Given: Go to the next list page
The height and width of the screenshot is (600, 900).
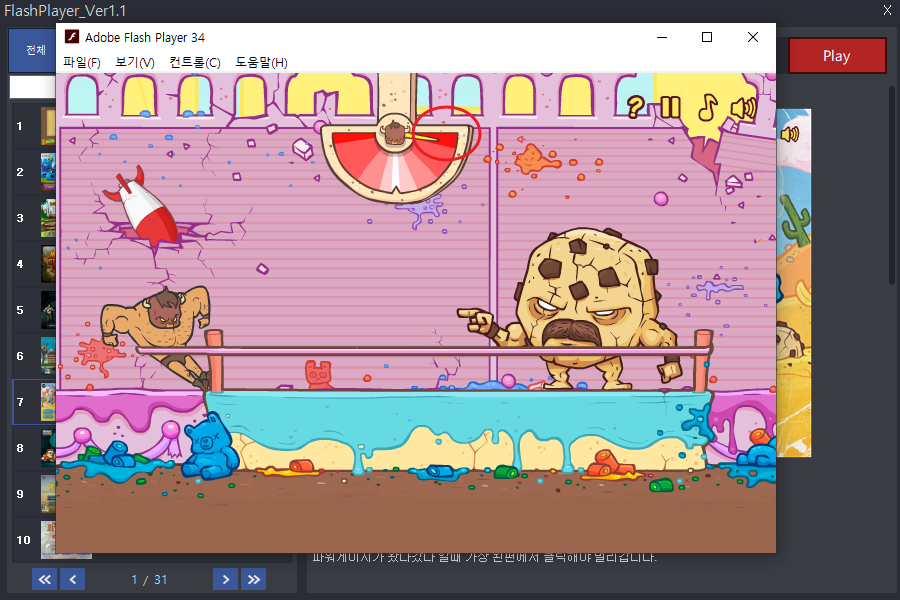Looking at the screenshot, I should (226, 579).
